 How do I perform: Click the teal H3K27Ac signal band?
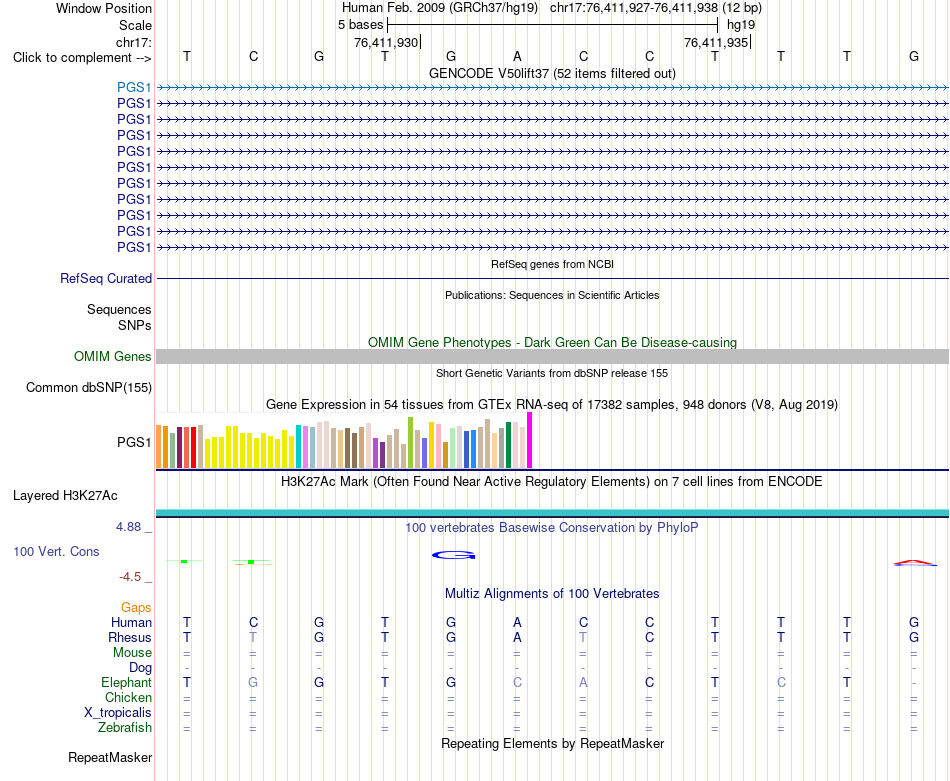pos(552,513)
